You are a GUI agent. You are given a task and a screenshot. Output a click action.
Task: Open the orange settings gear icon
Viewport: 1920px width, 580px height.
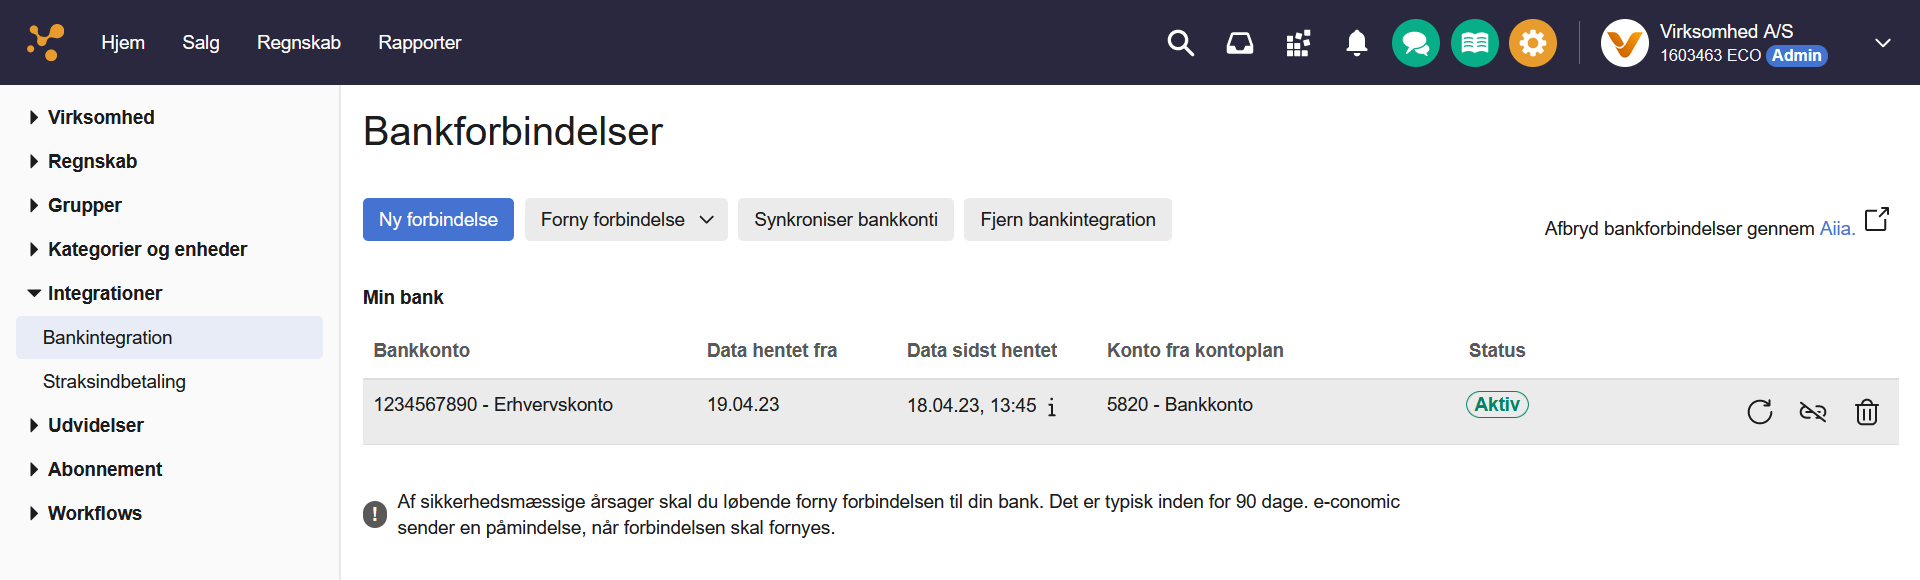1532,43
